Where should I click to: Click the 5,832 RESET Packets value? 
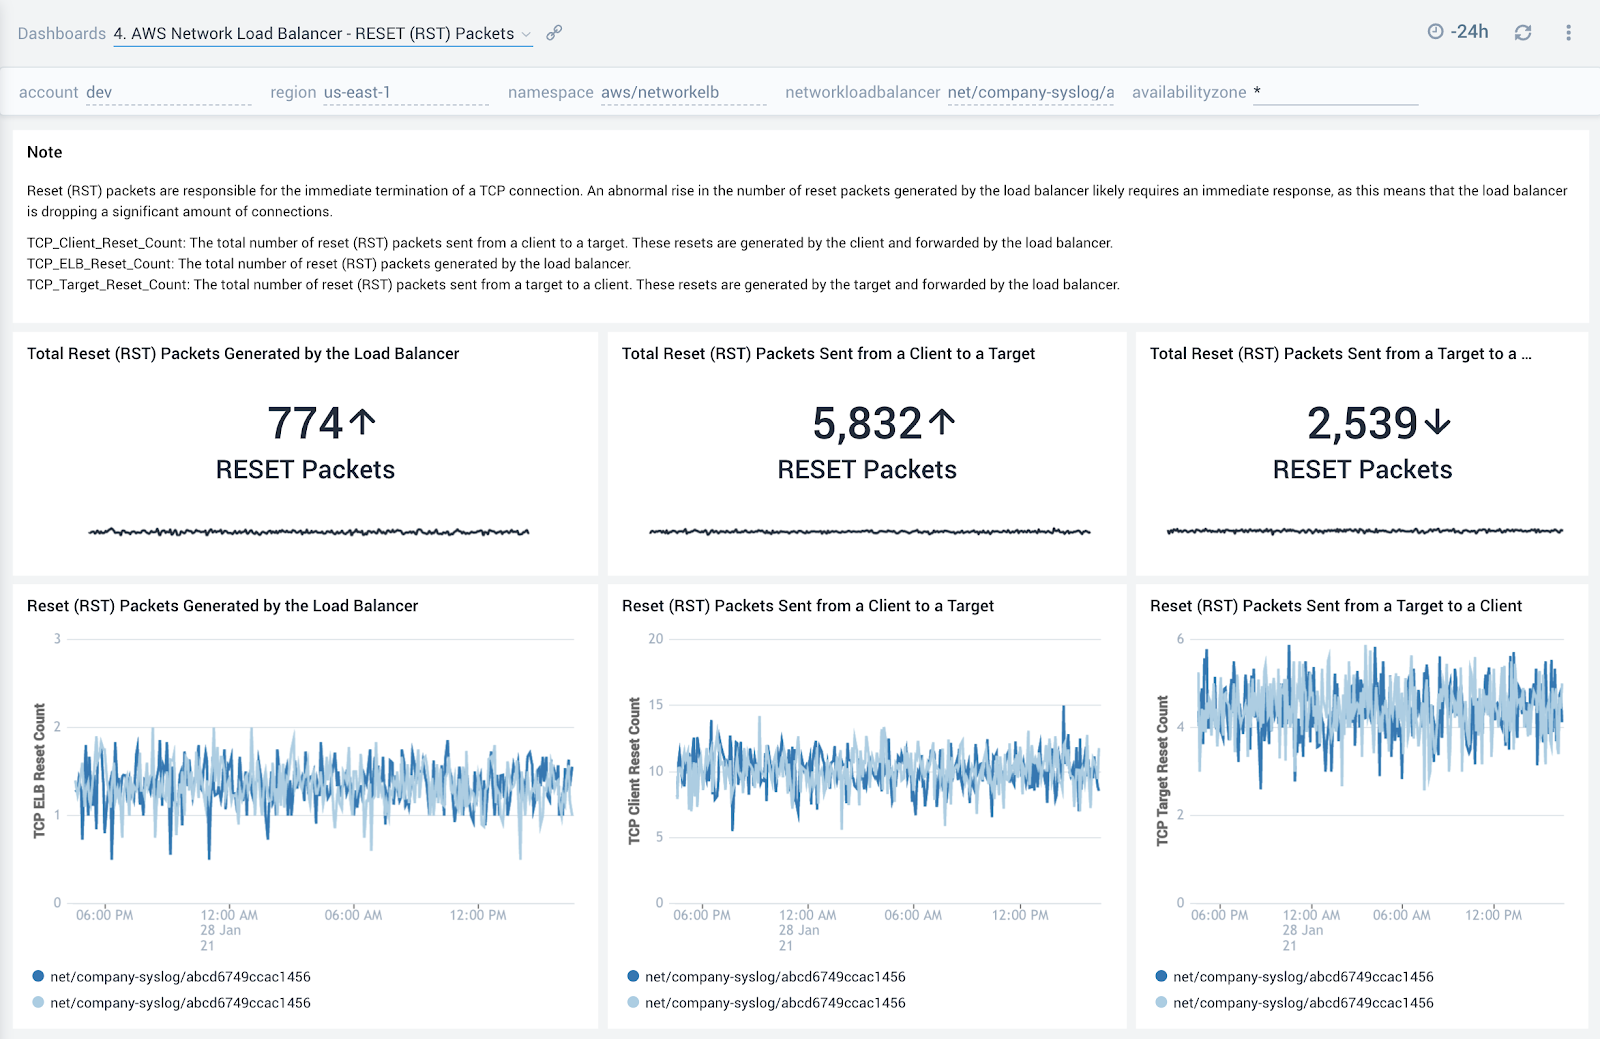(x=866, y=422)
